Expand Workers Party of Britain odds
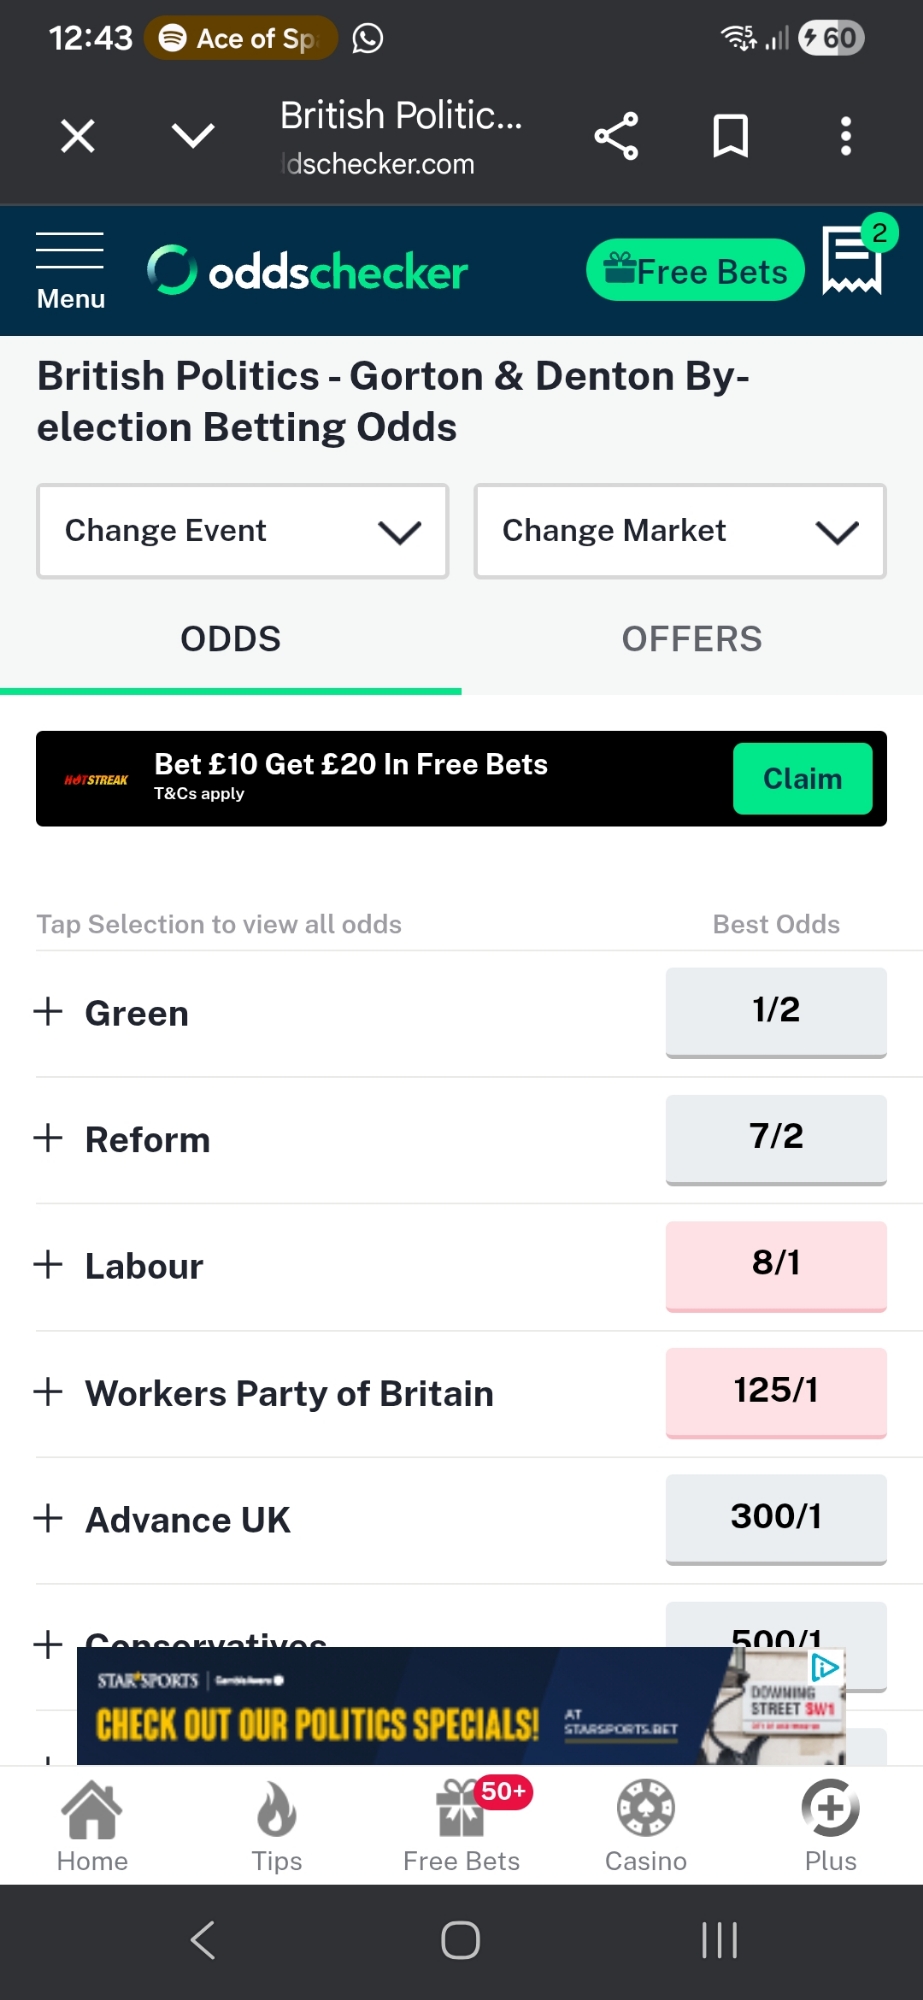Screen dimensions: 923x2000 tap(48, 1392)
